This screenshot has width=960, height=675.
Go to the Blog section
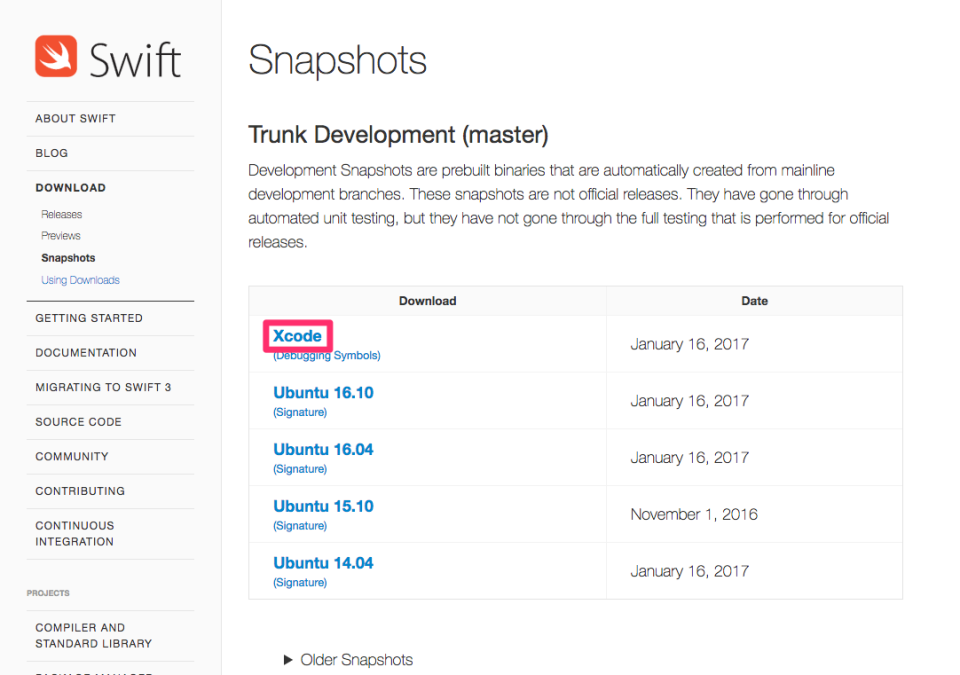coord(52,153)
